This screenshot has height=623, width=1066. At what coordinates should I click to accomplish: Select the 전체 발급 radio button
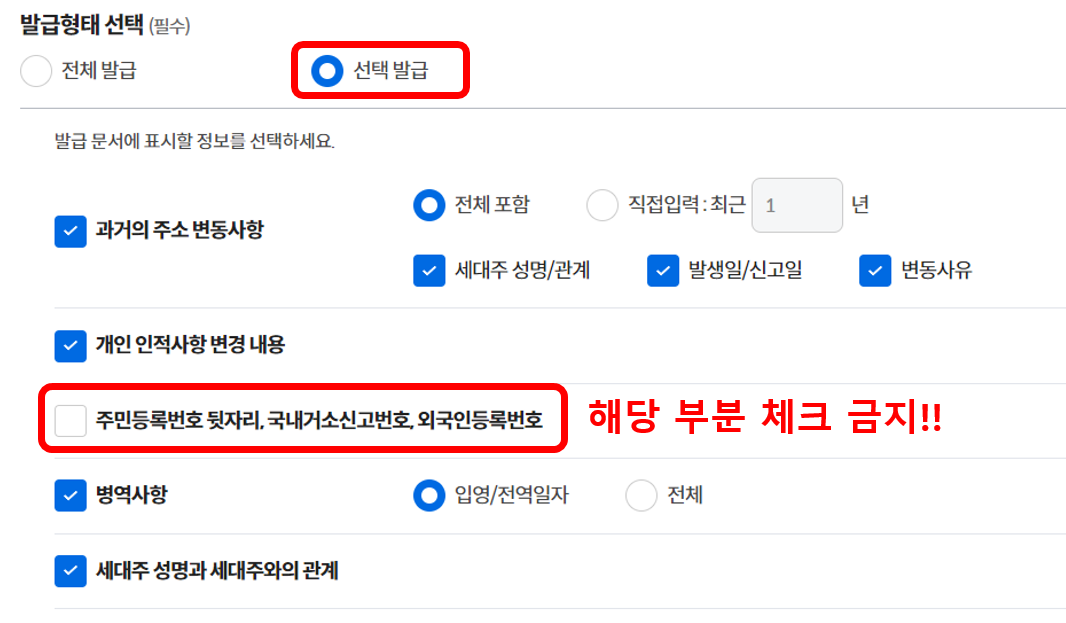36,71
